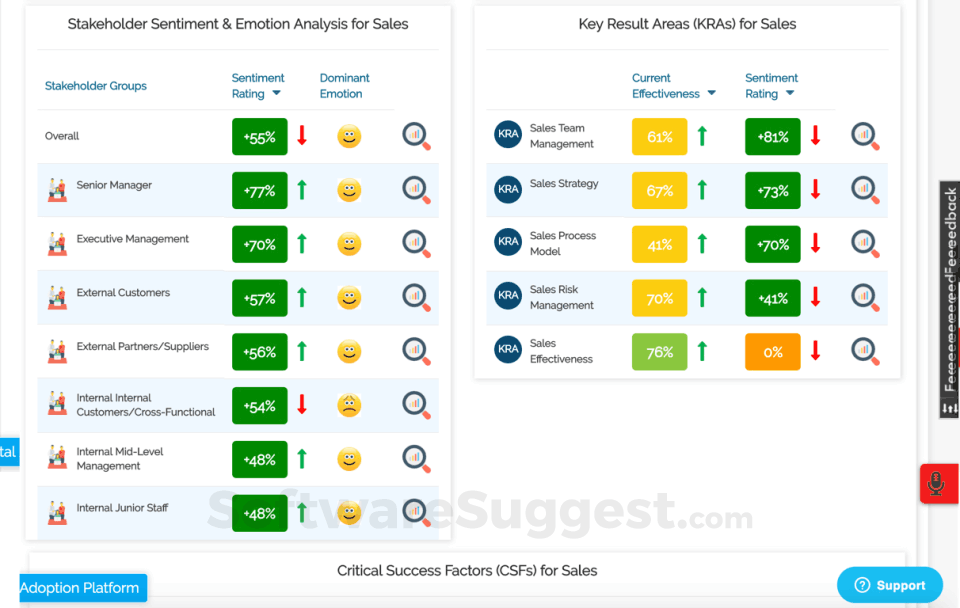The image size is (960, 608).
Task: Click the Adoption Platform button
Action: click(82, 588)
